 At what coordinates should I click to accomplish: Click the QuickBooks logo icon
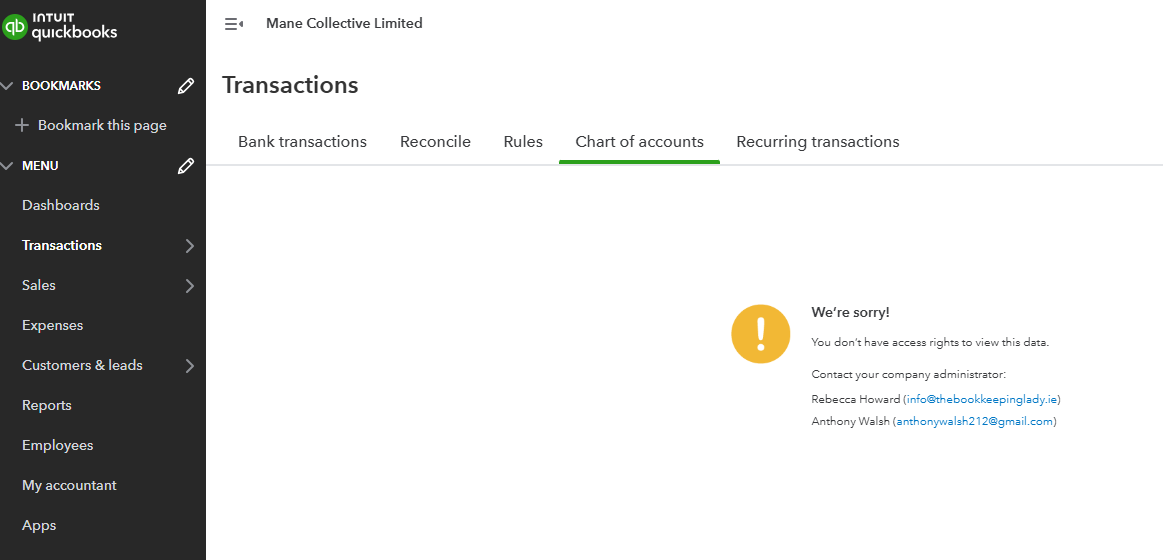[x=15, y=27]
